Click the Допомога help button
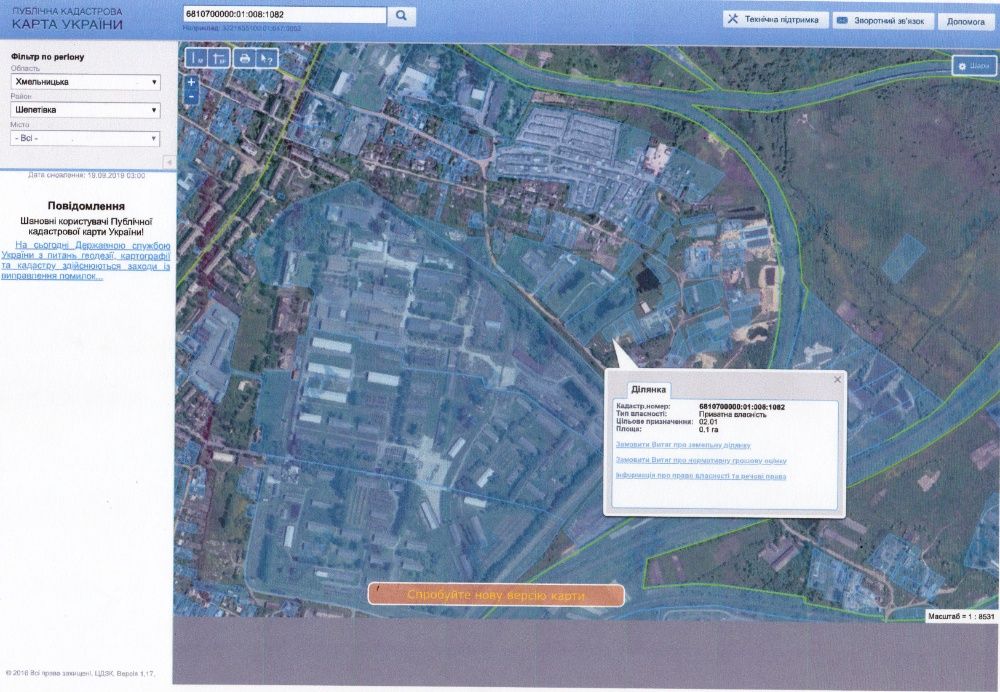The height and width of the screenshot is (692, 1000). pos(966,22)
